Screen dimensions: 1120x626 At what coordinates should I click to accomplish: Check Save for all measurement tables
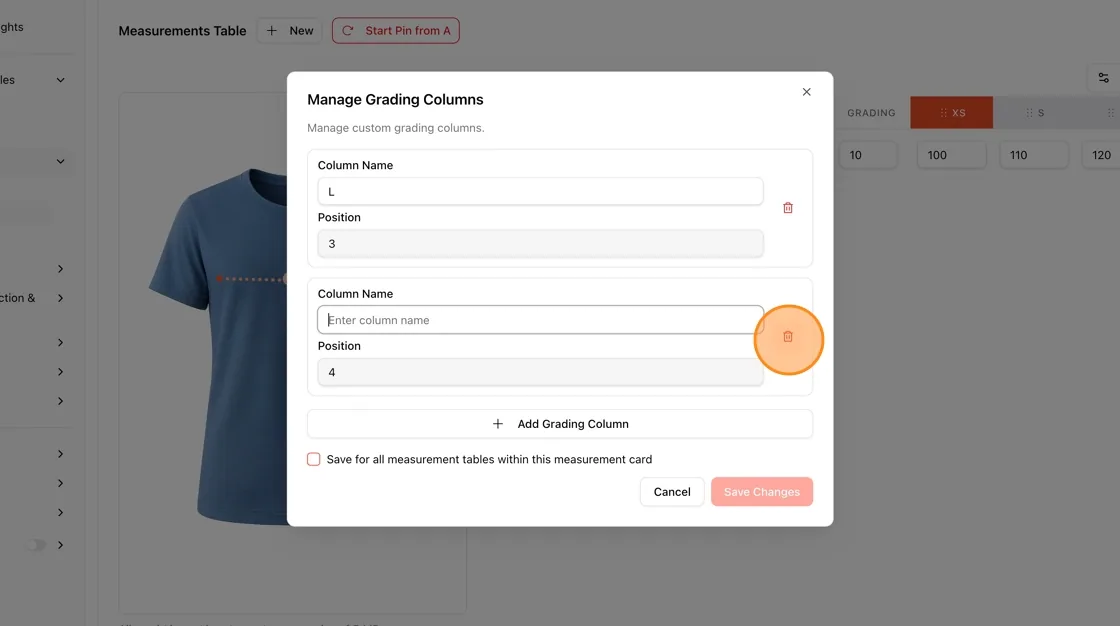(314, 459)
